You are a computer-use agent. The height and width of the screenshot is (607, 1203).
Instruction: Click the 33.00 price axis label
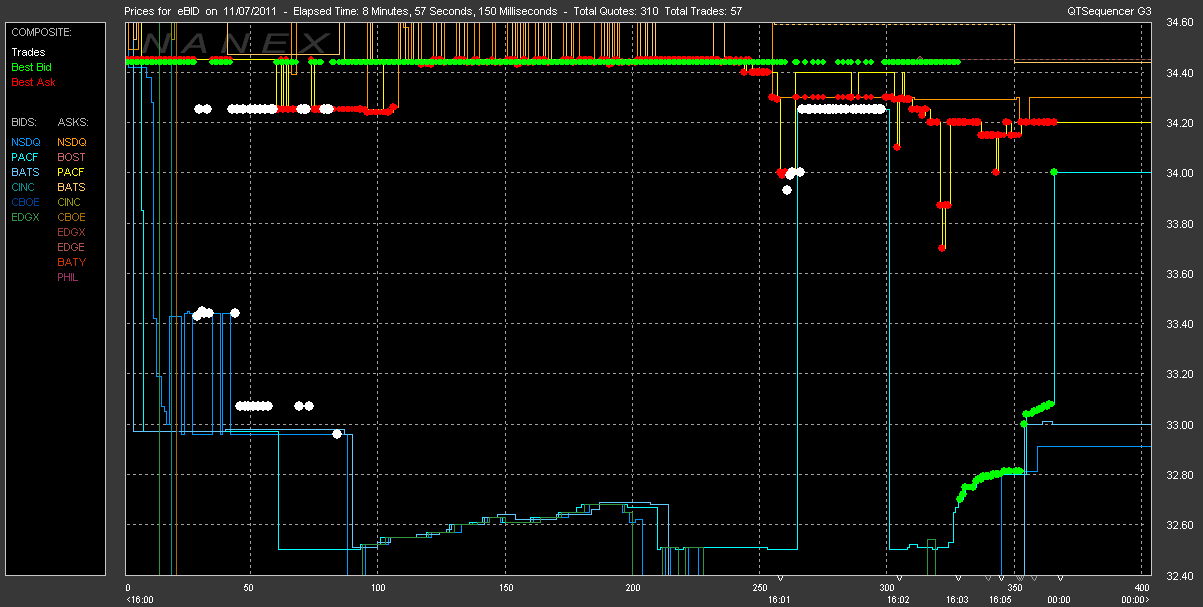coord(1180,424)
